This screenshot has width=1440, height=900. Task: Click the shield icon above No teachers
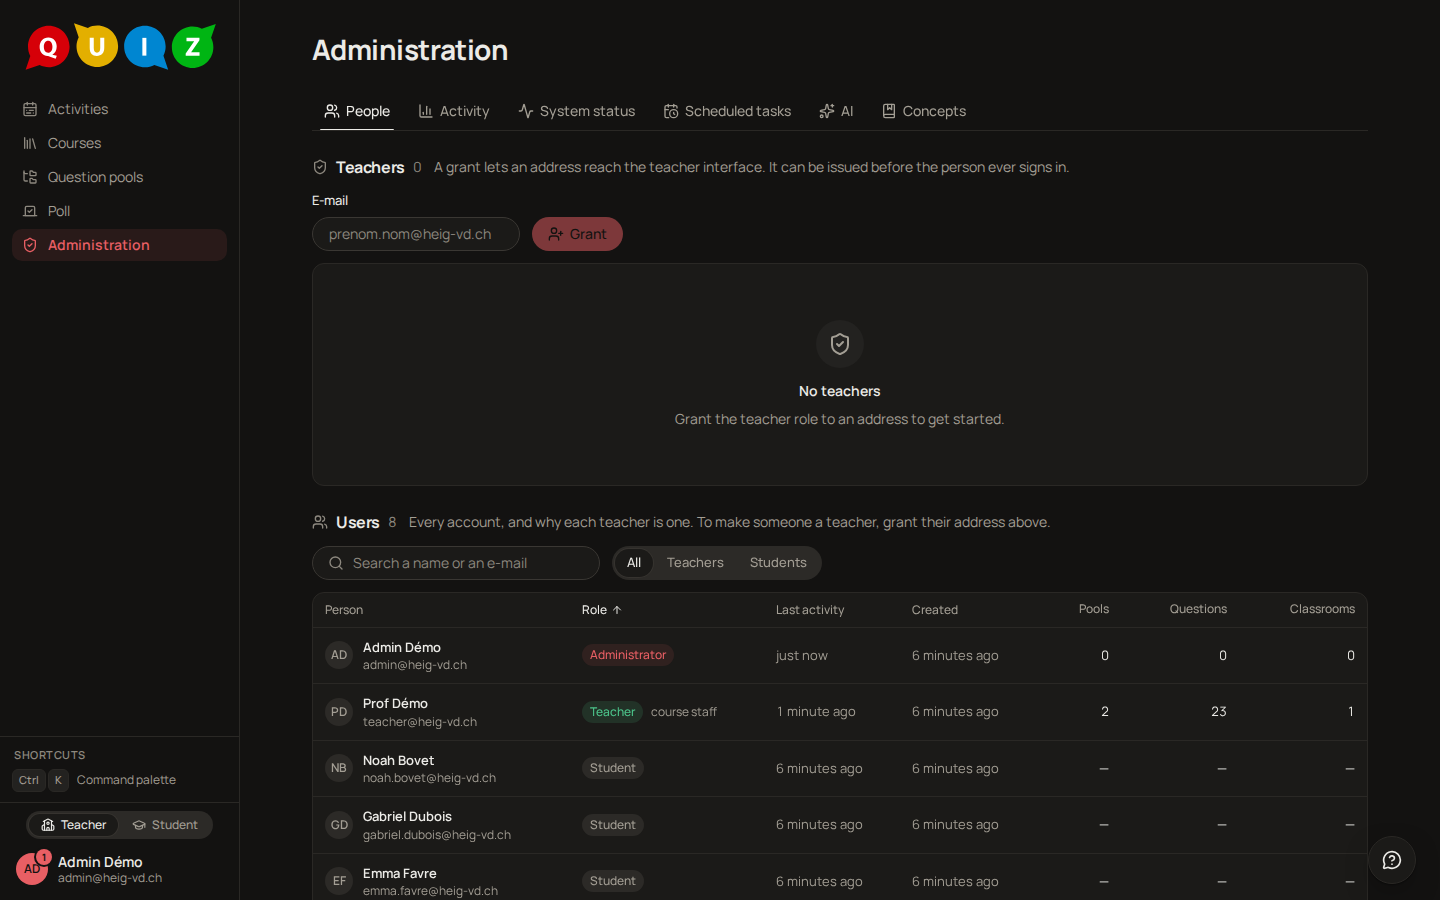840,344
